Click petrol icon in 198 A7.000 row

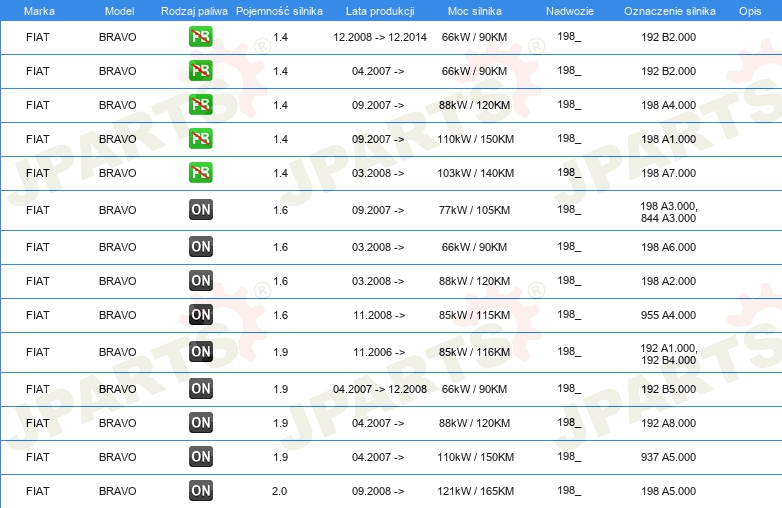pos(200,172)
